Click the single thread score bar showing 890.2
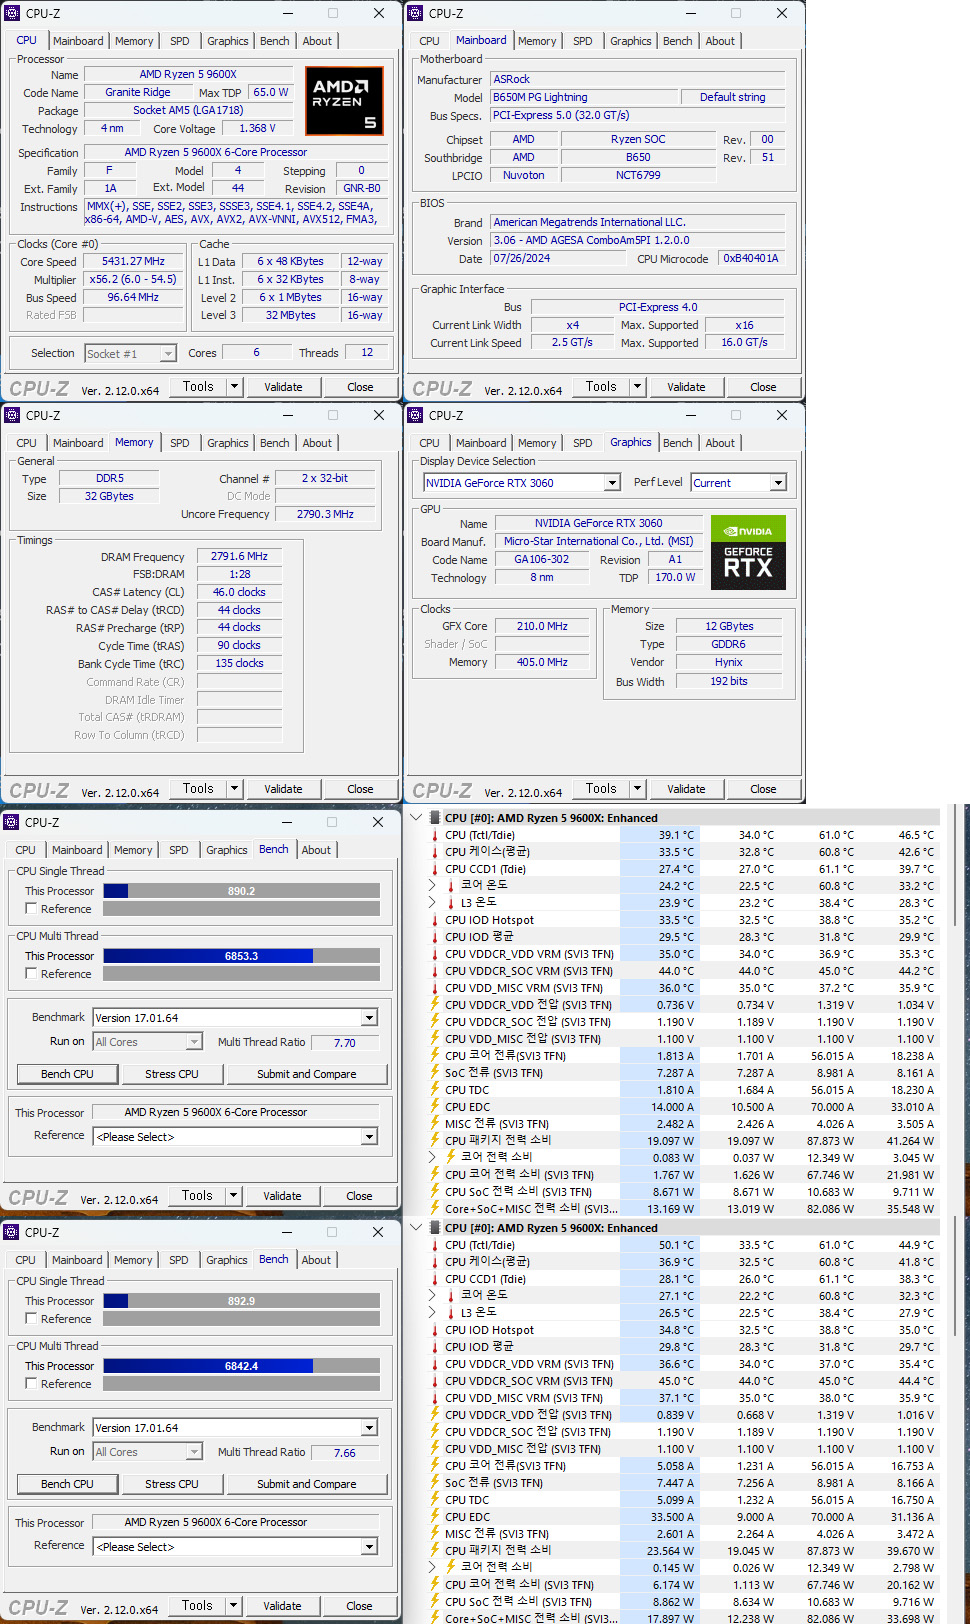This screenshot has height=1624, width=970. pyautogui.click(x=241, y=891)
